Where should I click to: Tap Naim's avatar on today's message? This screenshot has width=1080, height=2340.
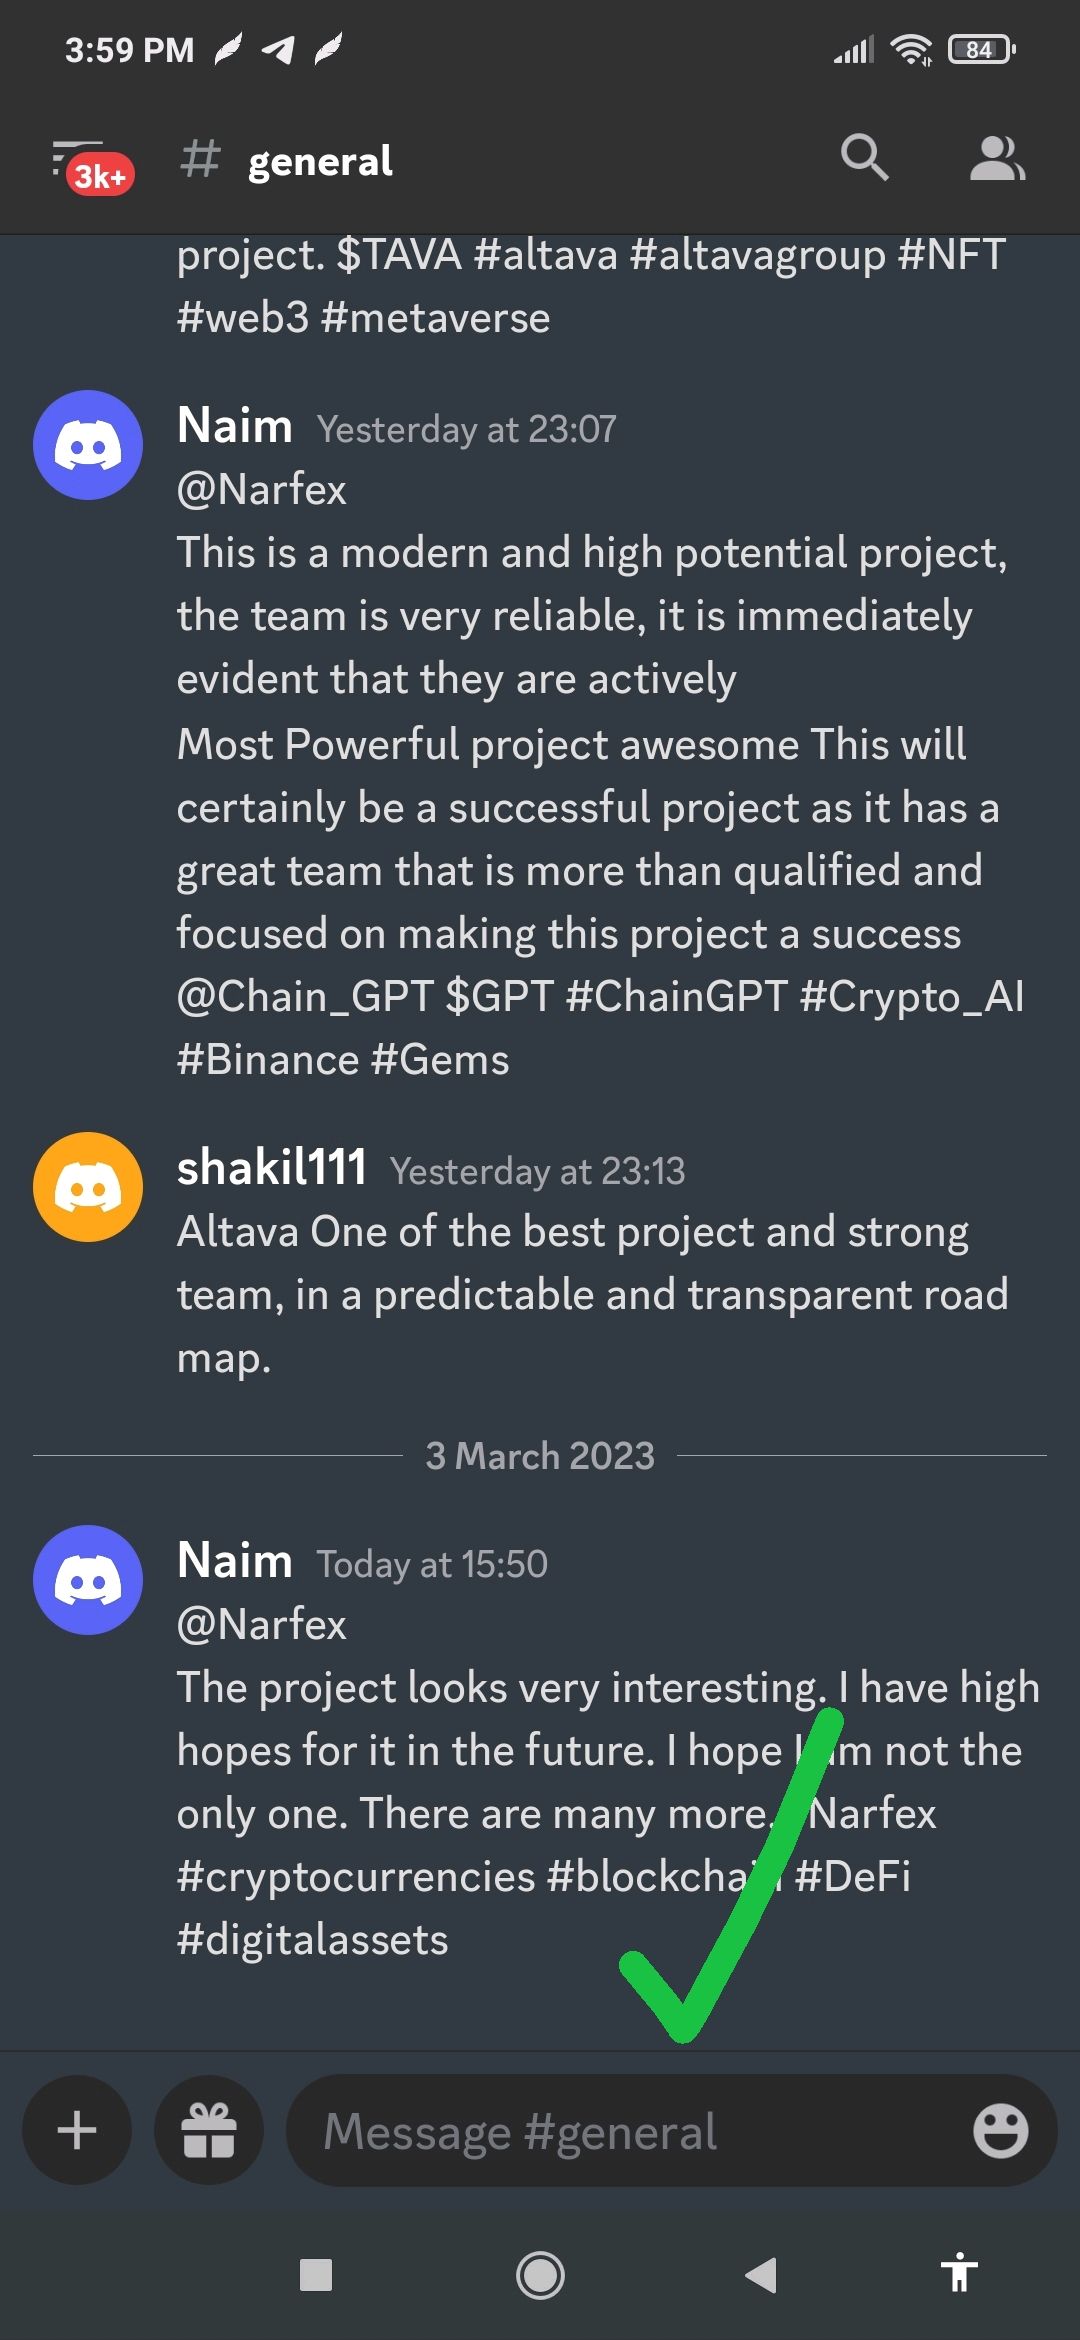[88, 1580]
